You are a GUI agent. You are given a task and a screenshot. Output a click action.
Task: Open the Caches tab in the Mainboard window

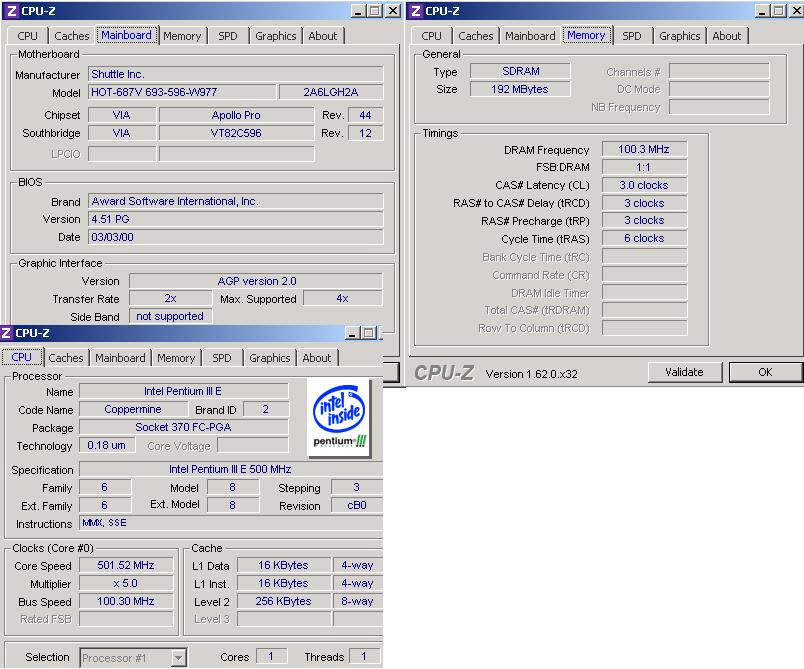(x=71, y=36)
